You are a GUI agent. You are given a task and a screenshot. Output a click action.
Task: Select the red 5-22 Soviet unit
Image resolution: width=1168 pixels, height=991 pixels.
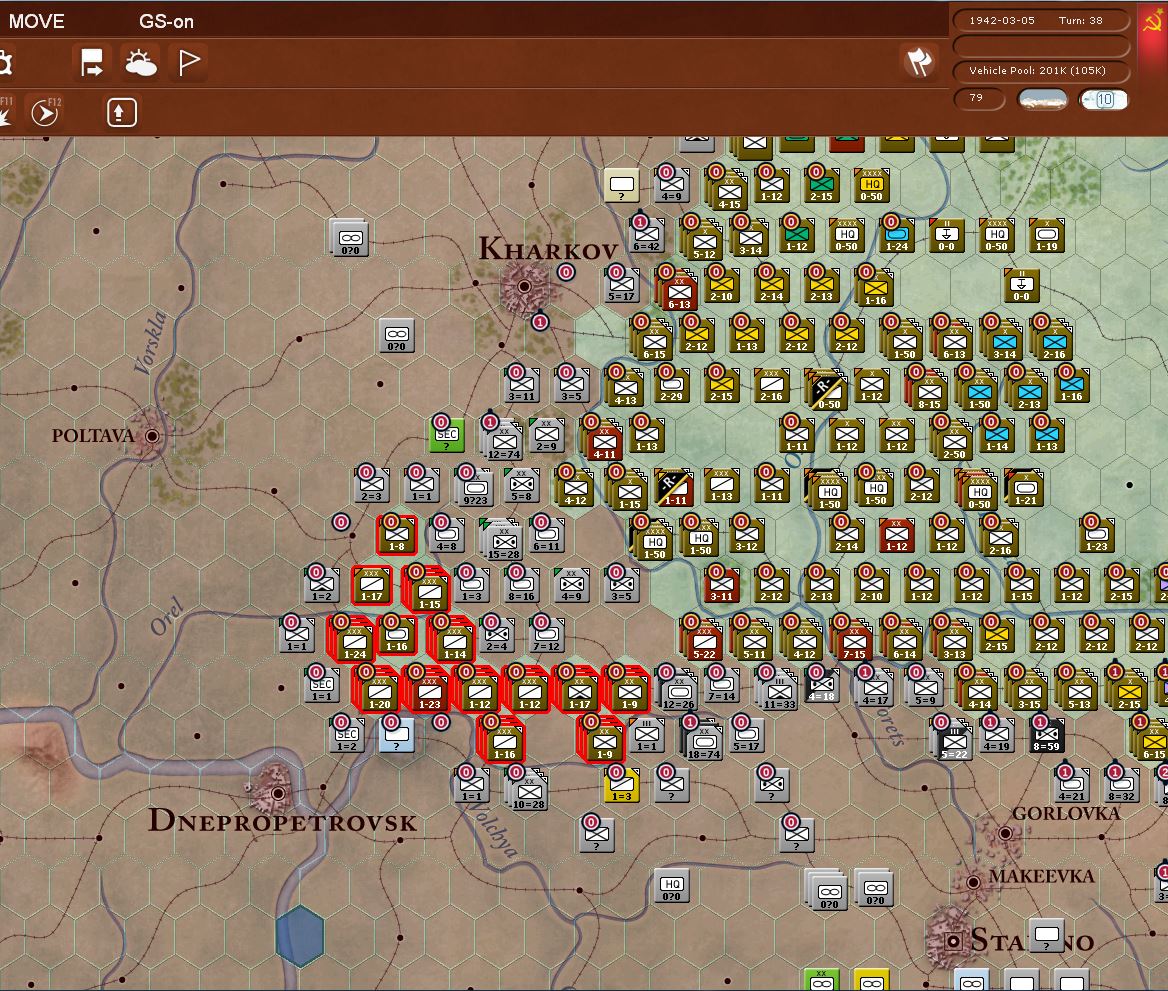pos(704,640)
